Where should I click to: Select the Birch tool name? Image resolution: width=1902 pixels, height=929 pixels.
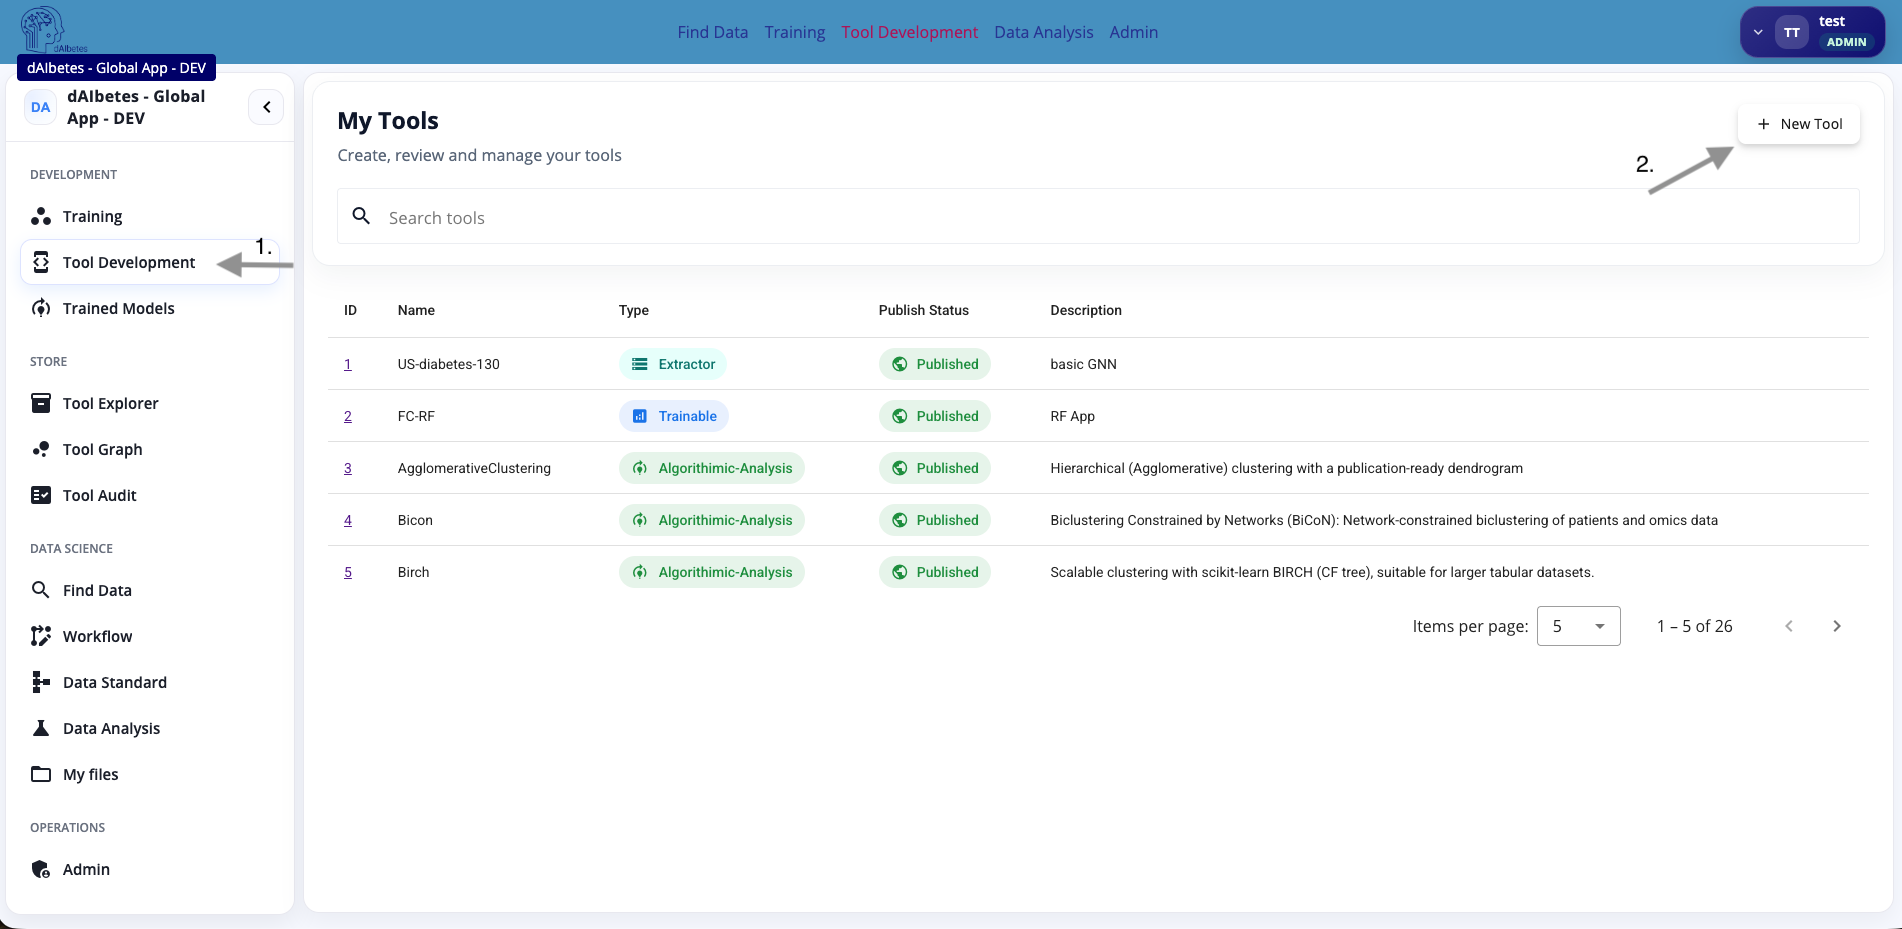tap(413, 572)
